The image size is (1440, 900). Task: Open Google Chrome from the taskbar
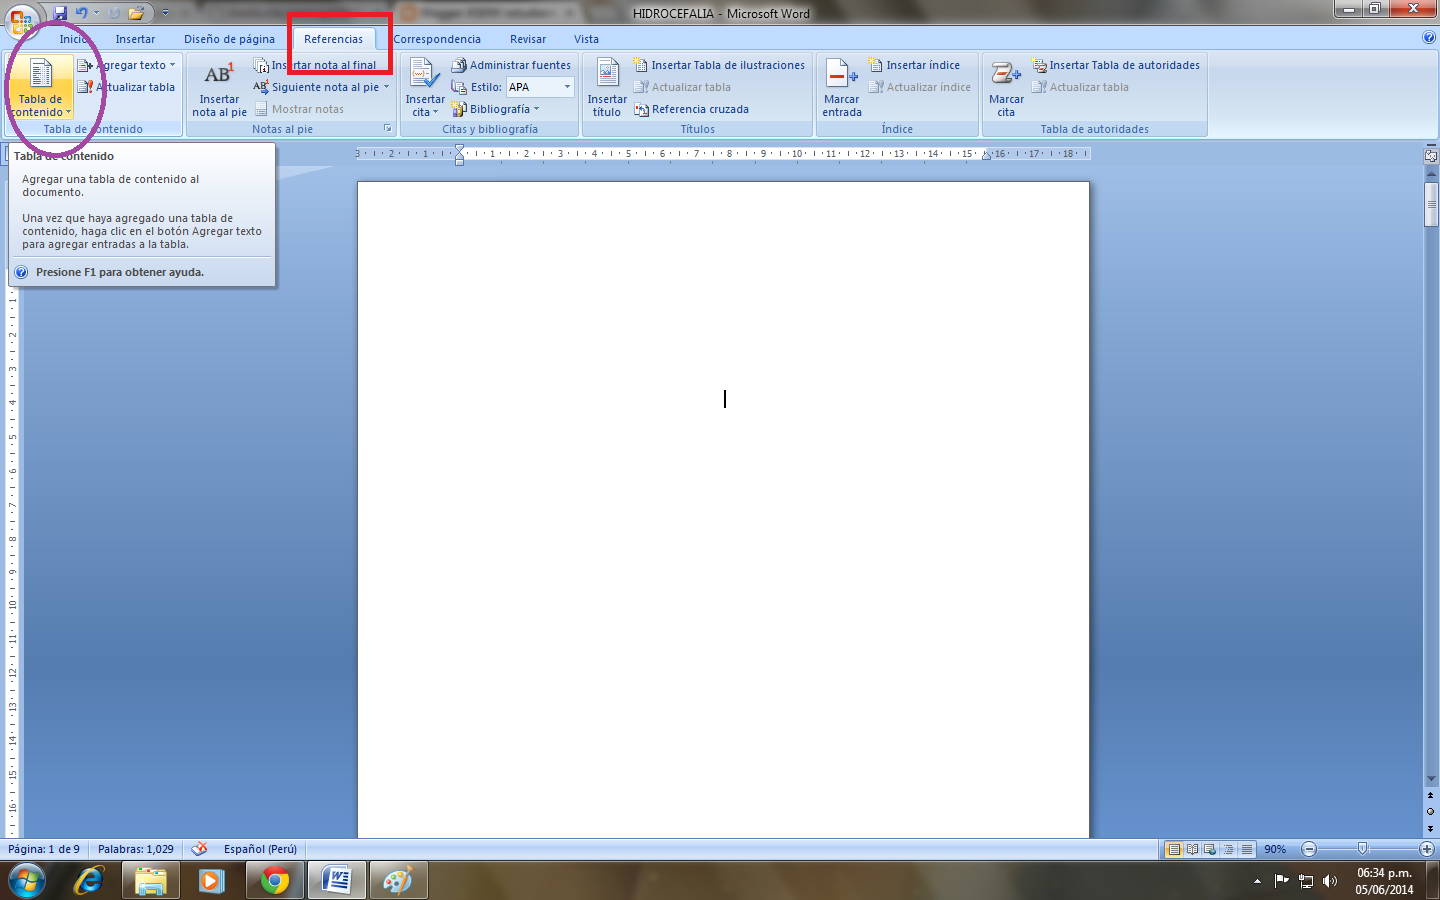click(274, 881)
